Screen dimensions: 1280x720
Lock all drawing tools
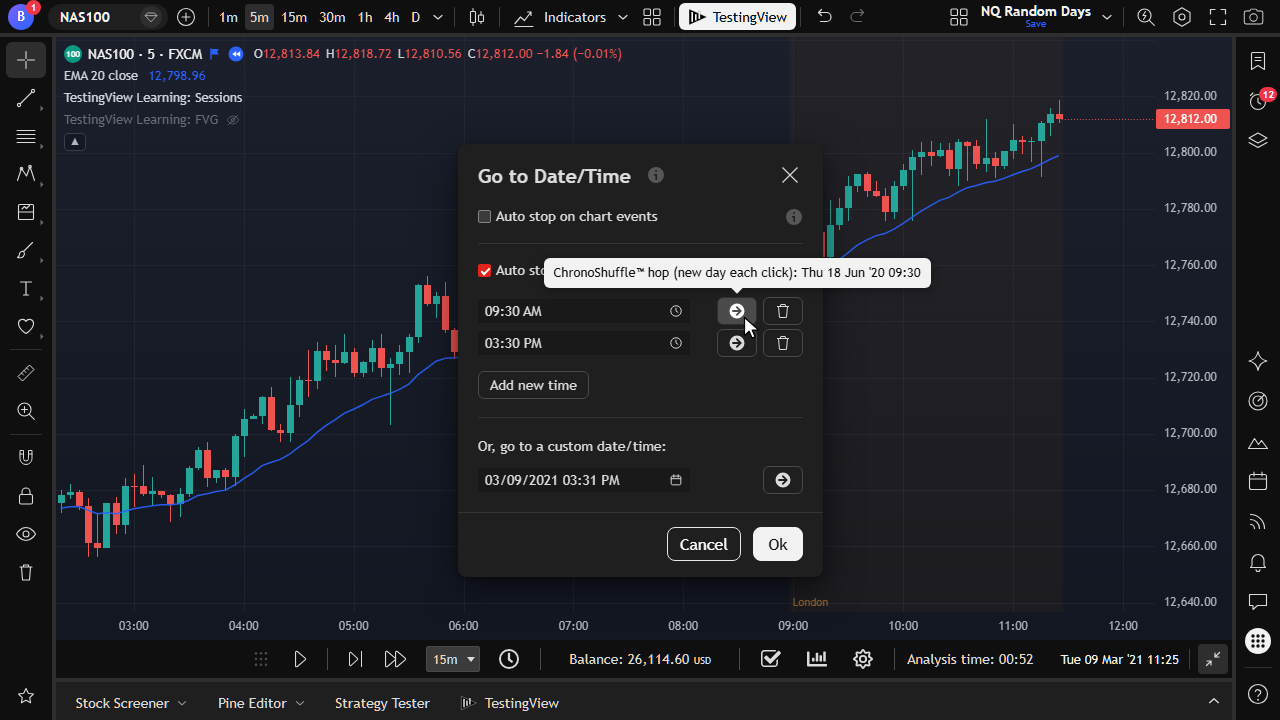point(26,495)
